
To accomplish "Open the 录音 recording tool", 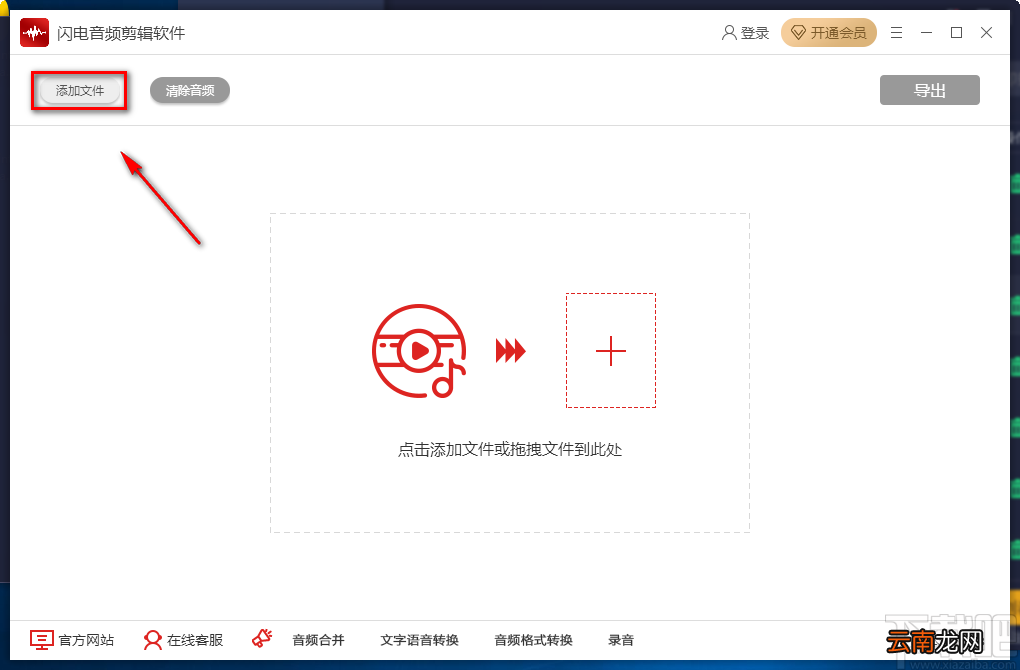I will 621,640.
